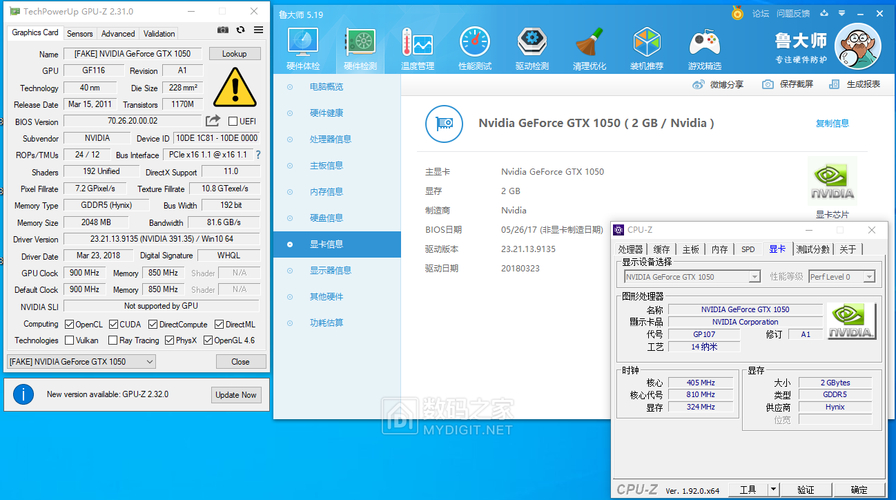Switch to the 主板 tab in CPU-Z
This screenshot has height=500, width=896.
coord(691,249)
